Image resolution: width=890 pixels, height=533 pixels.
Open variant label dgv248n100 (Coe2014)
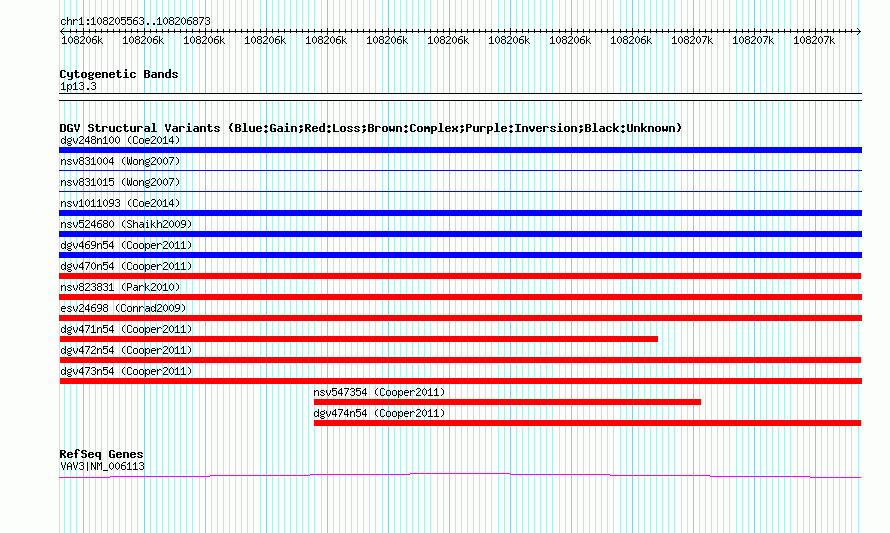(x=120, y=140)
